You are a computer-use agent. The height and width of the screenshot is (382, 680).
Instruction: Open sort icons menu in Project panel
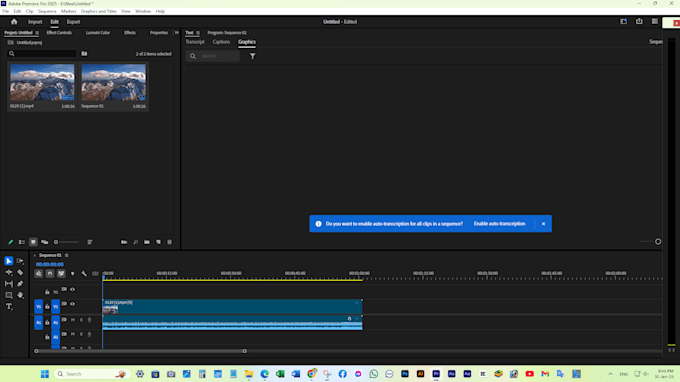[90, 242]
